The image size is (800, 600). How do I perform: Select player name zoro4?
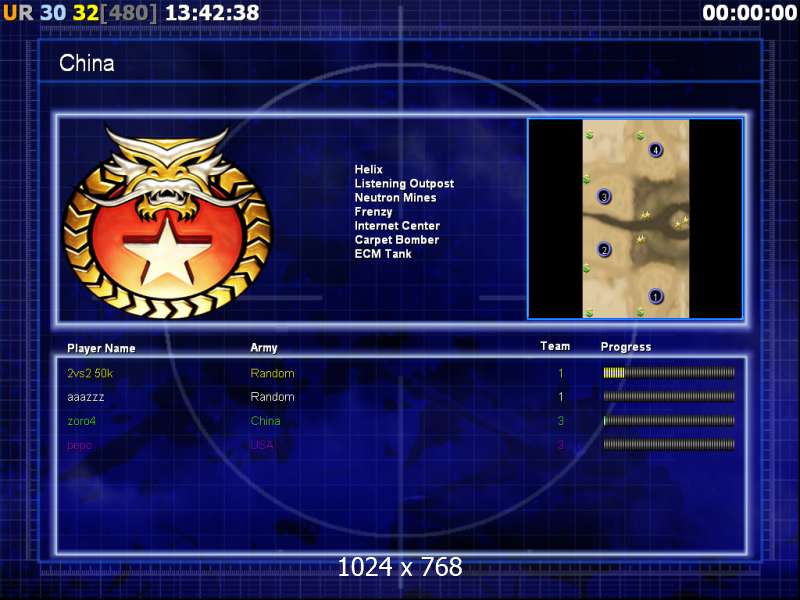(82, 421)
